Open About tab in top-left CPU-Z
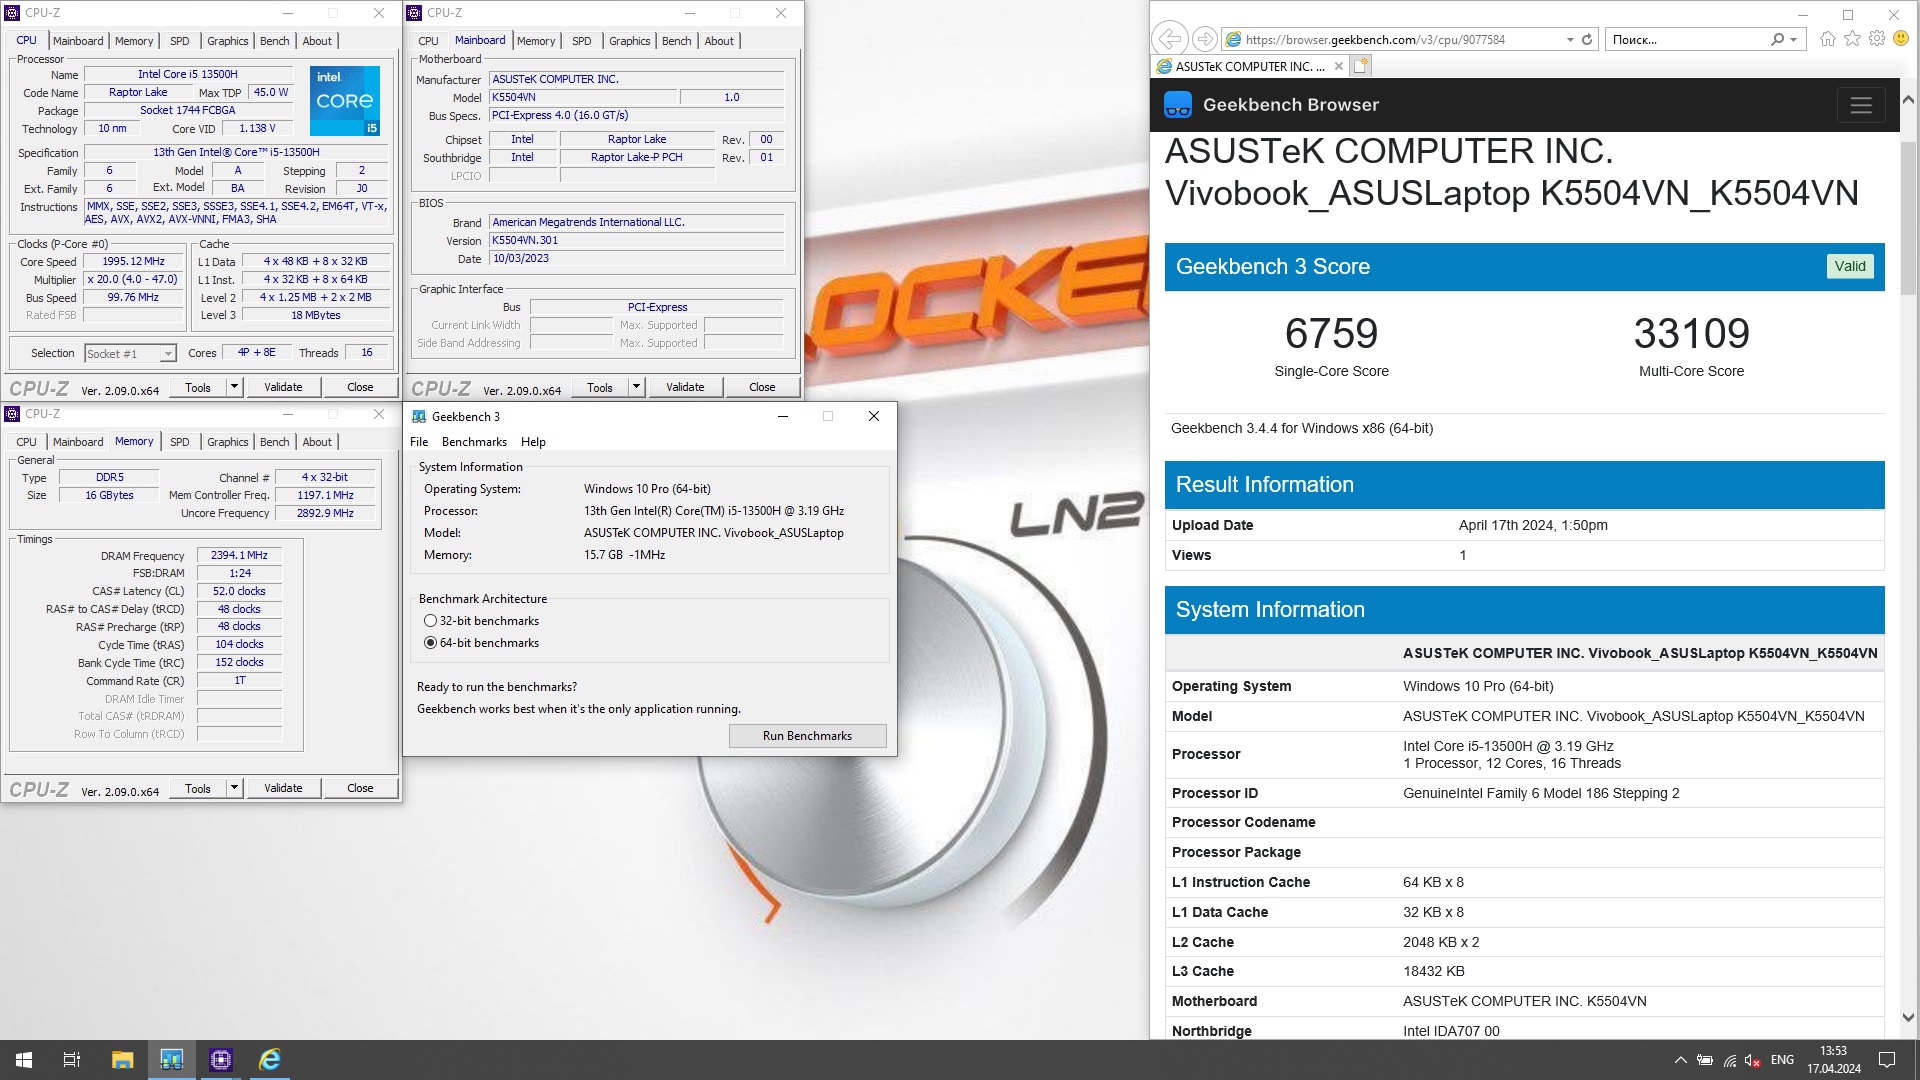Screen dimensions: 1920x1080 click(317, 41)
